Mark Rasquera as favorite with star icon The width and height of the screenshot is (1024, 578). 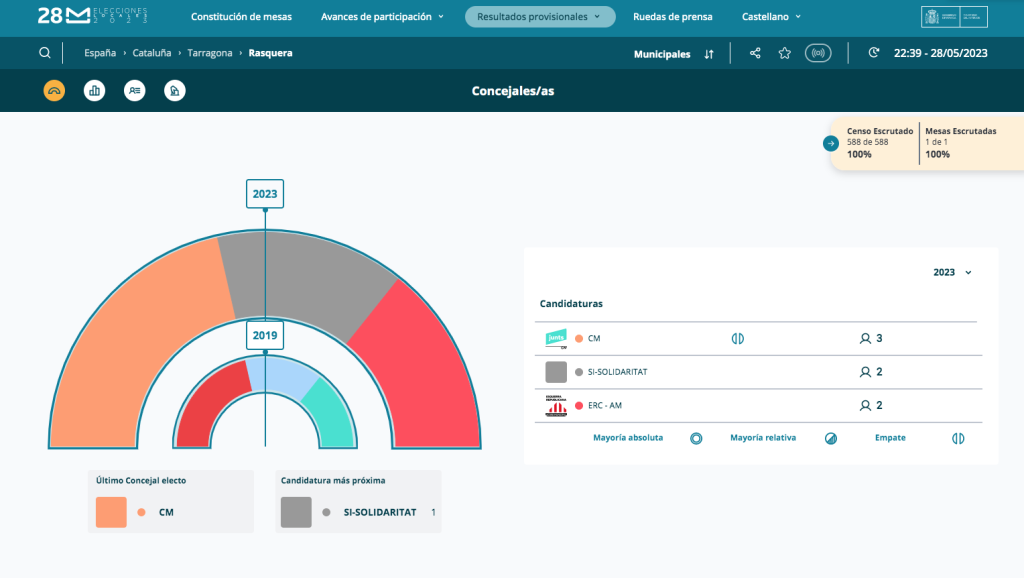click(784, 54)
